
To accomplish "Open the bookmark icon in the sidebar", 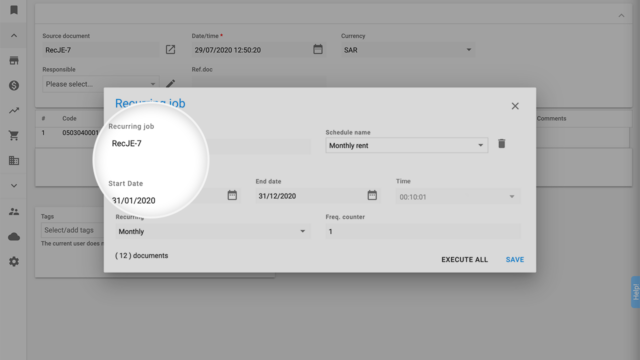I will [x=14, y=10].
